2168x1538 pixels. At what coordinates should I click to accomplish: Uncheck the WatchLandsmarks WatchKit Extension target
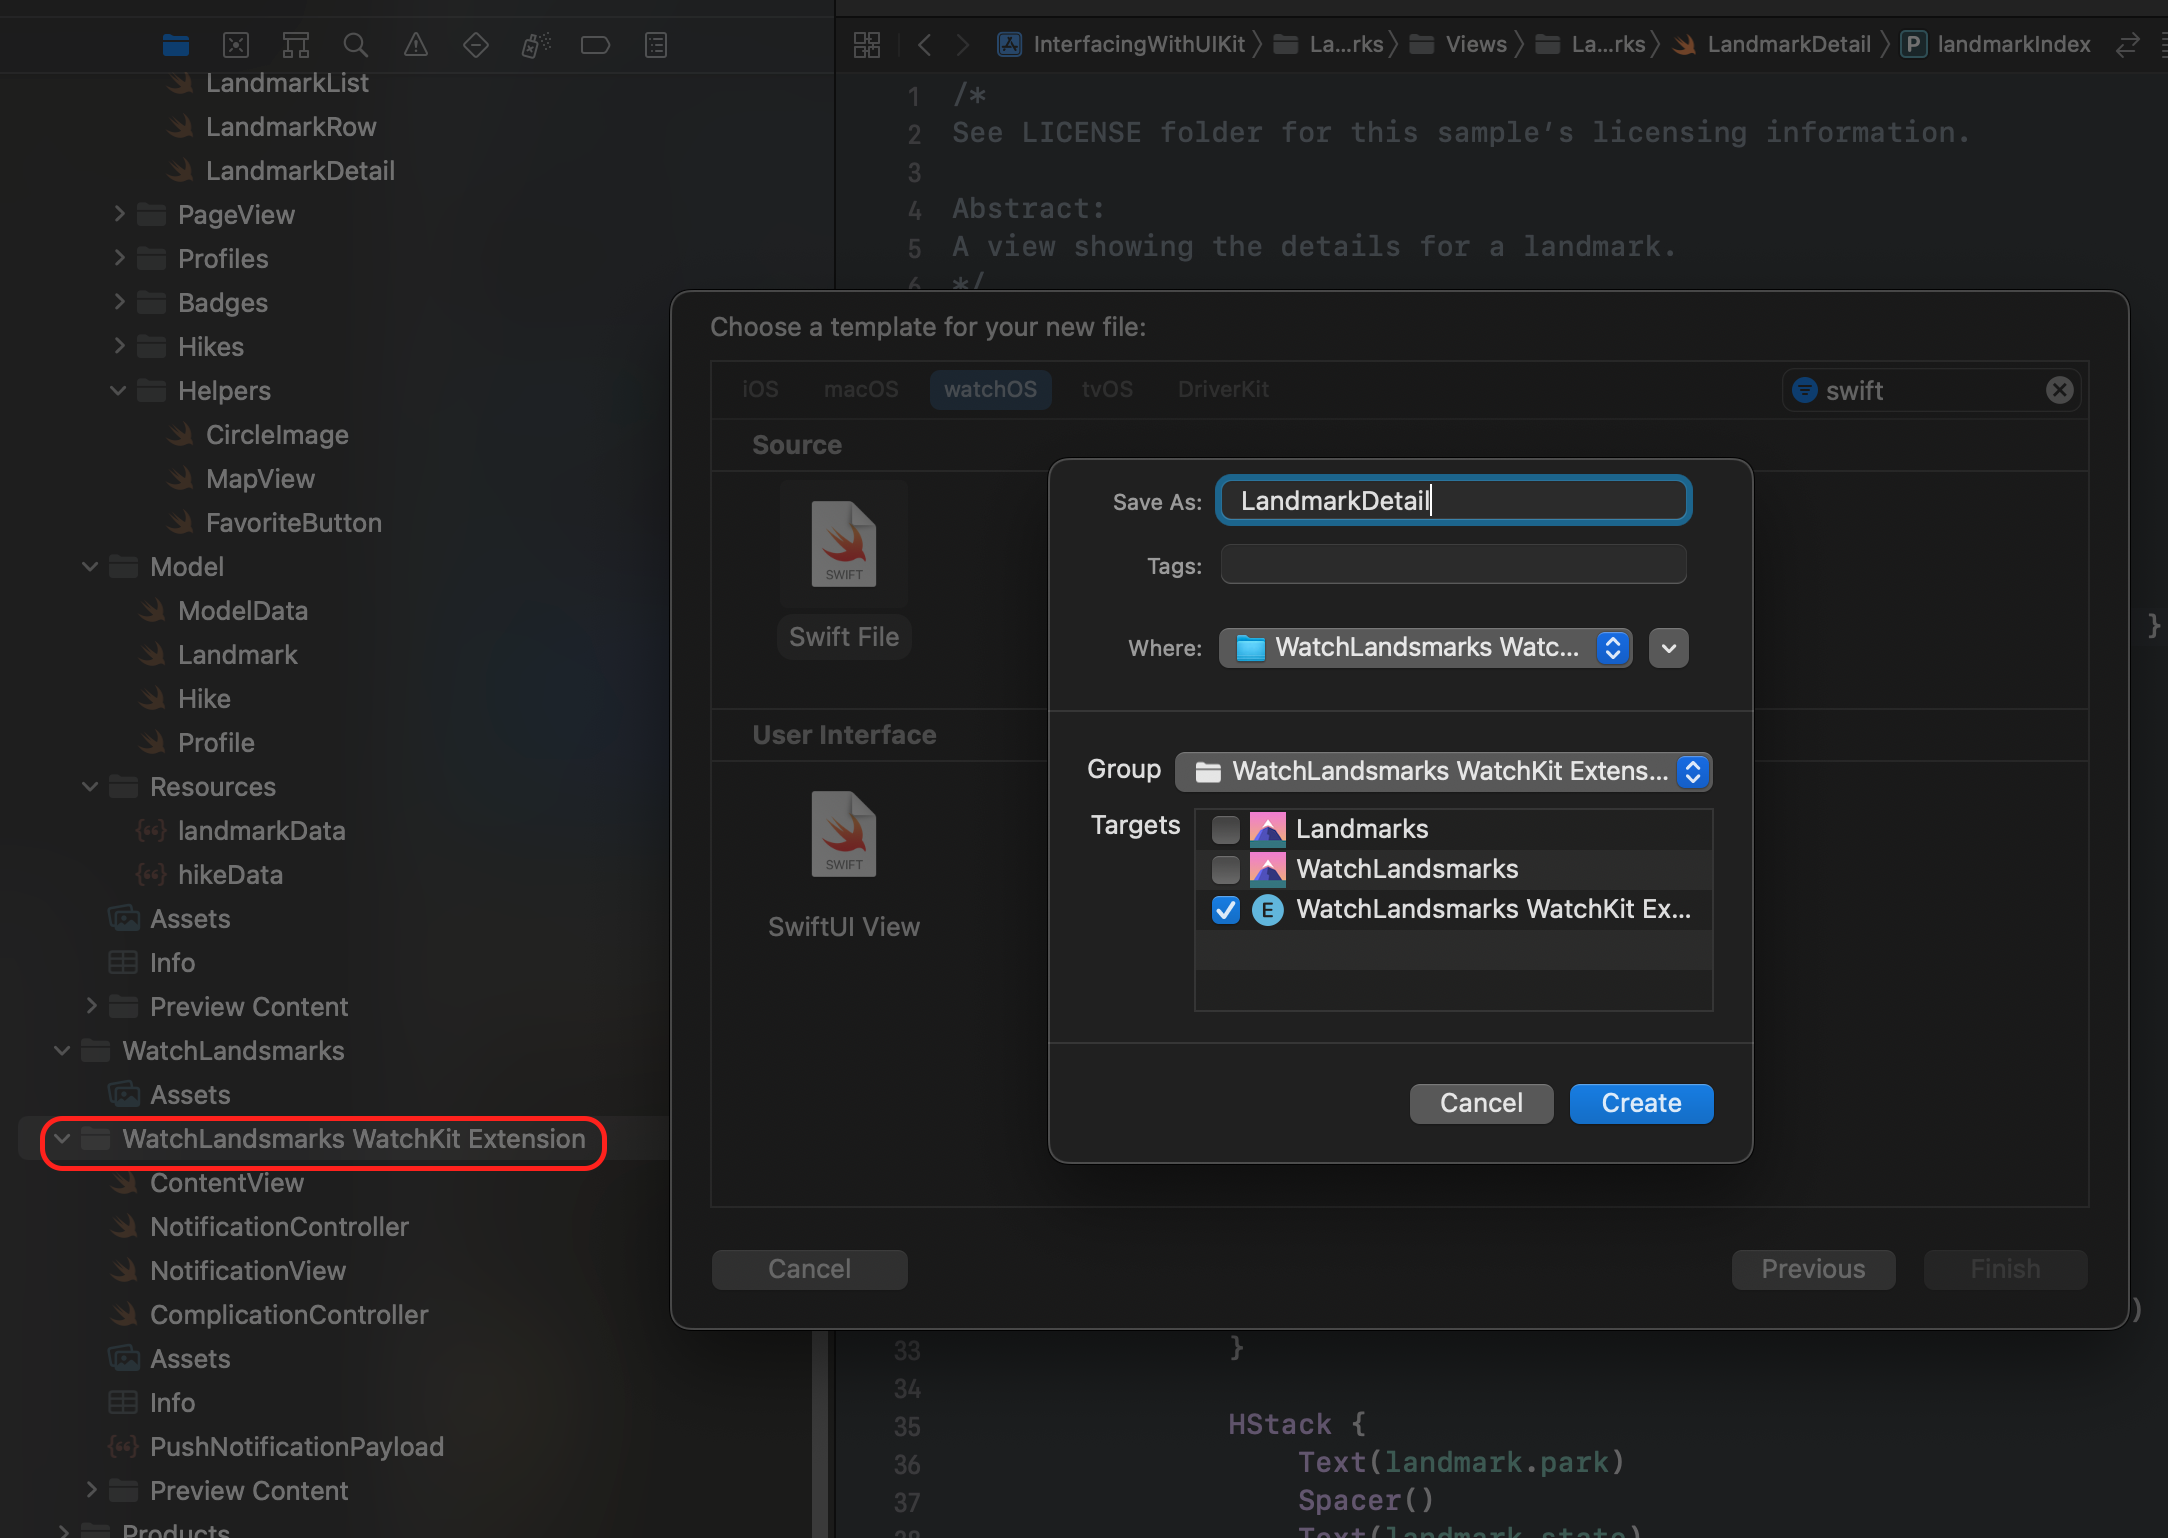(x=1225, y=909)
